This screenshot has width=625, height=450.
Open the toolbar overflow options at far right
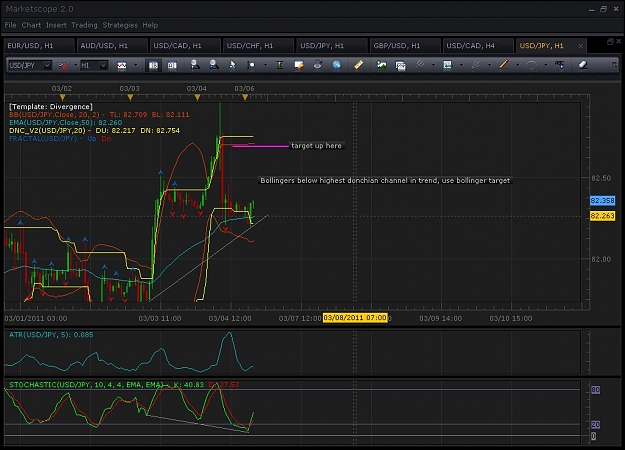pyautogui.click(x=614, y=65)
